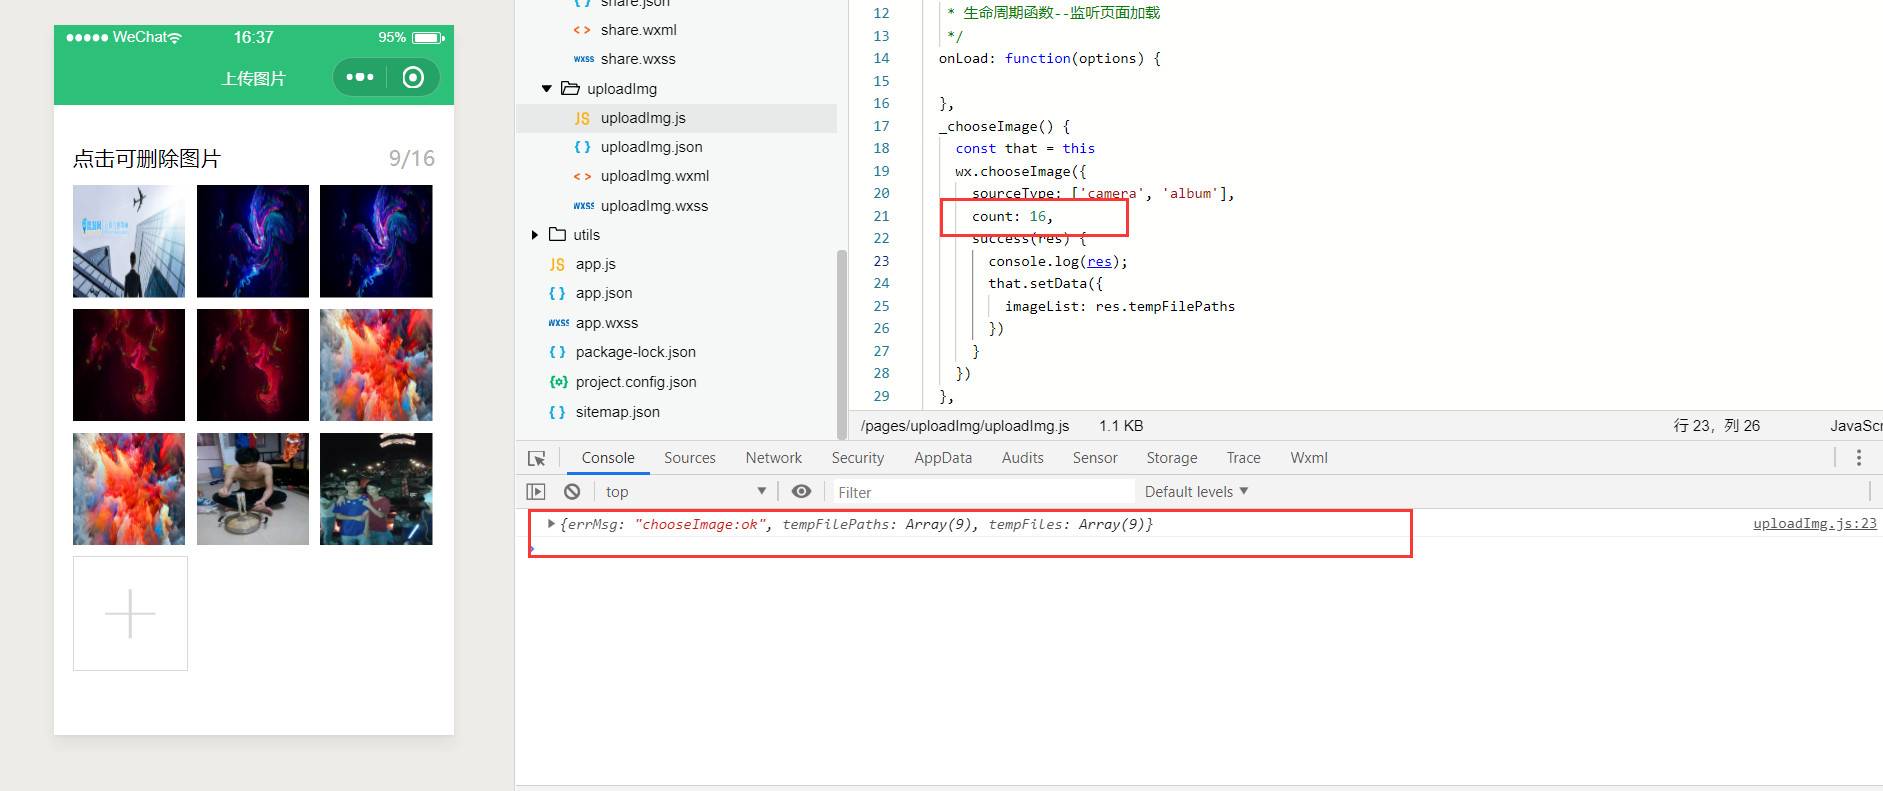Focus the console Filter input

tap(983, 492)
